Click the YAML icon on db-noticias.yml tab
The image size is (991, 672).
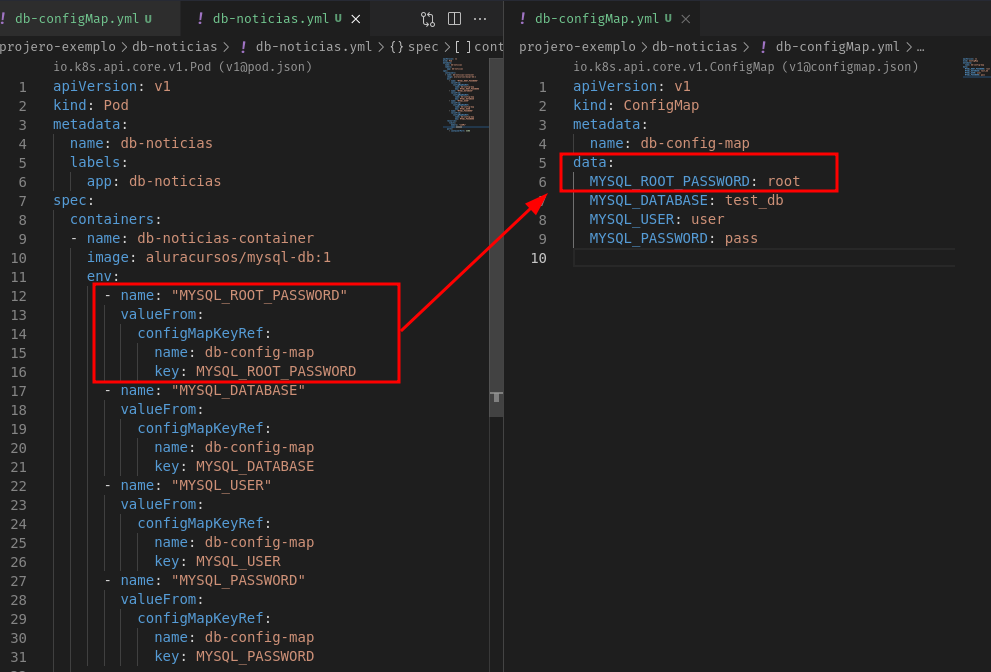(x=201, y=19)
